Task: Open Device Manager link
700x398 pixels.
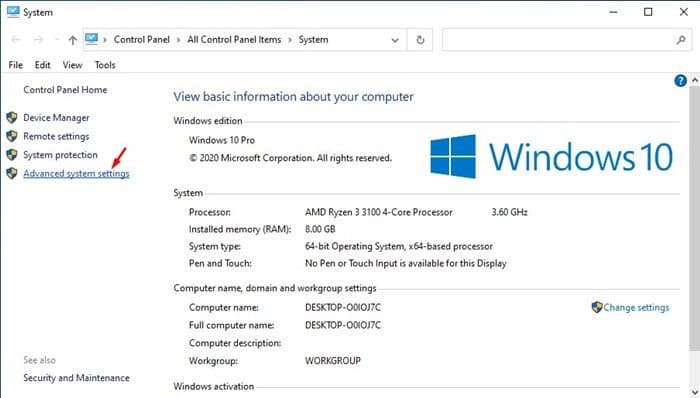Action: coord(56,118)
